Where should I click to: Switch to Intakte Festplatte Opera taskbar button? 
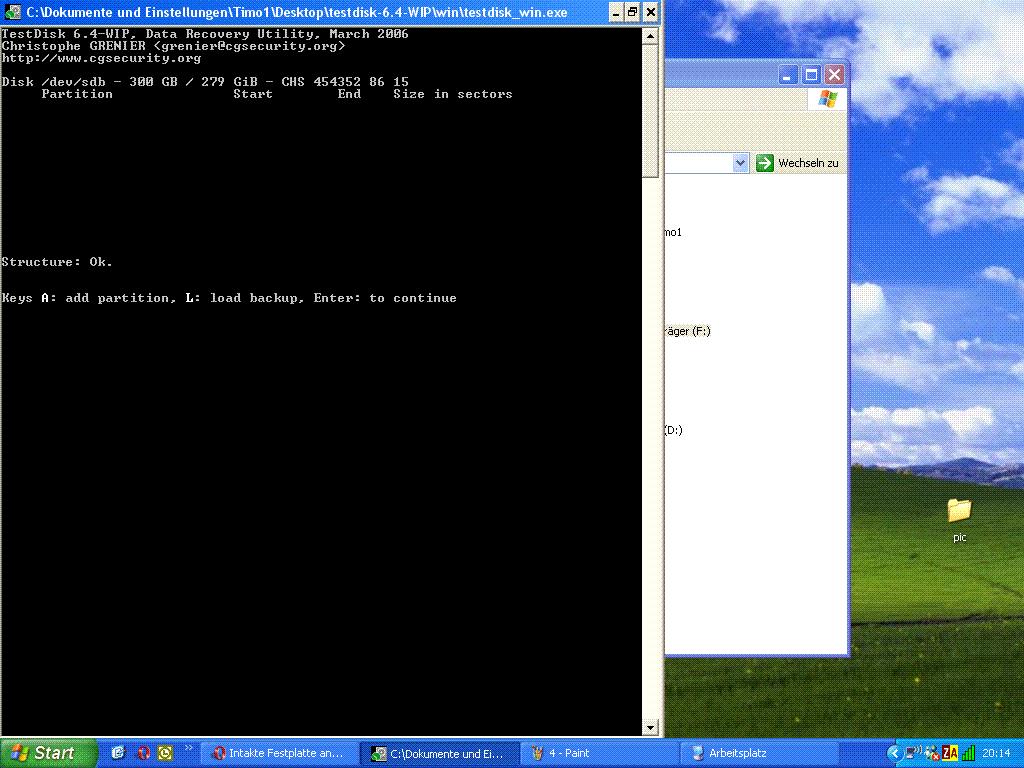tap(279, 753)
